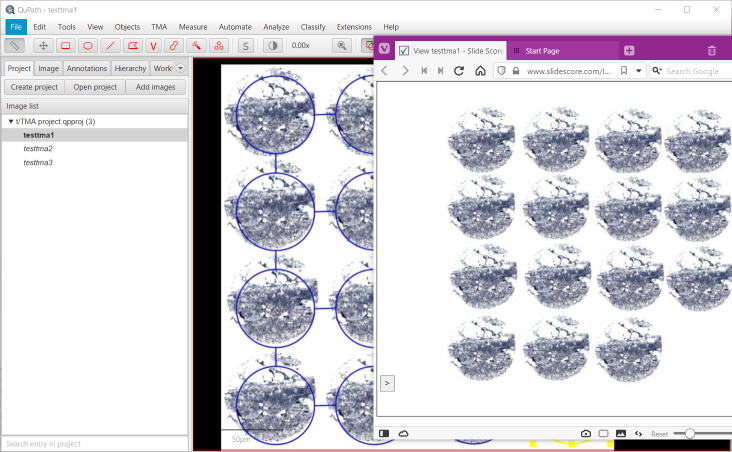
Task: Expand the hidden tabs dropdown arrow
Action: 181,68
